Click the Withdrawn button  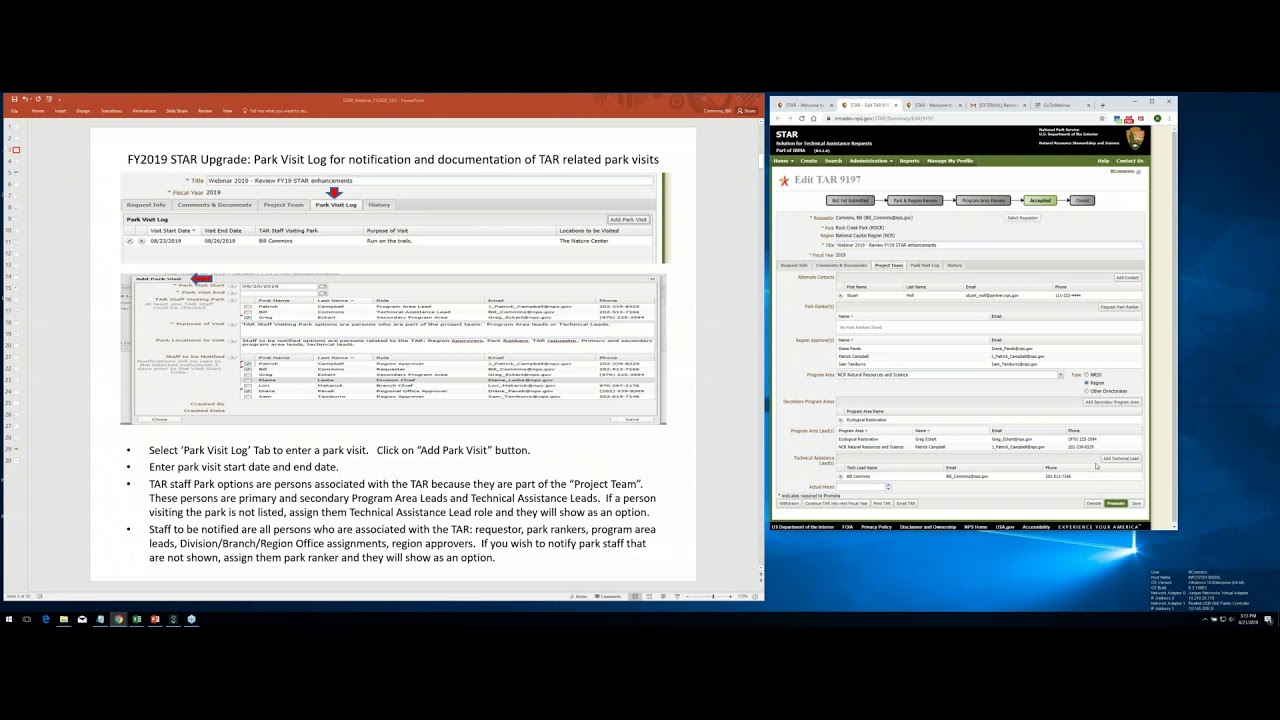click(789, 503)
